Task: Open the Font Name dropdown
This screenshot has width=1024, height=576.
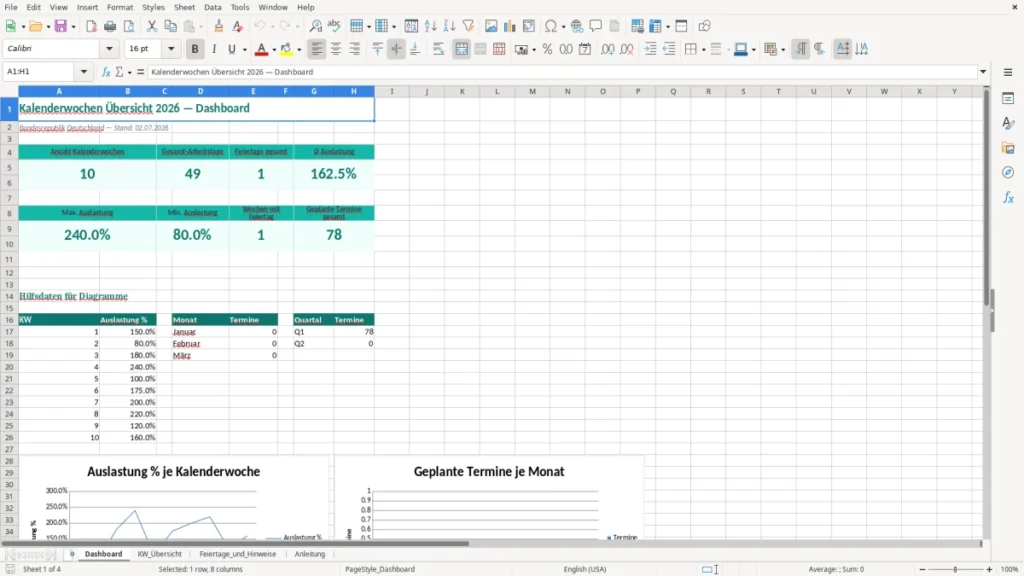Action: 109,49
